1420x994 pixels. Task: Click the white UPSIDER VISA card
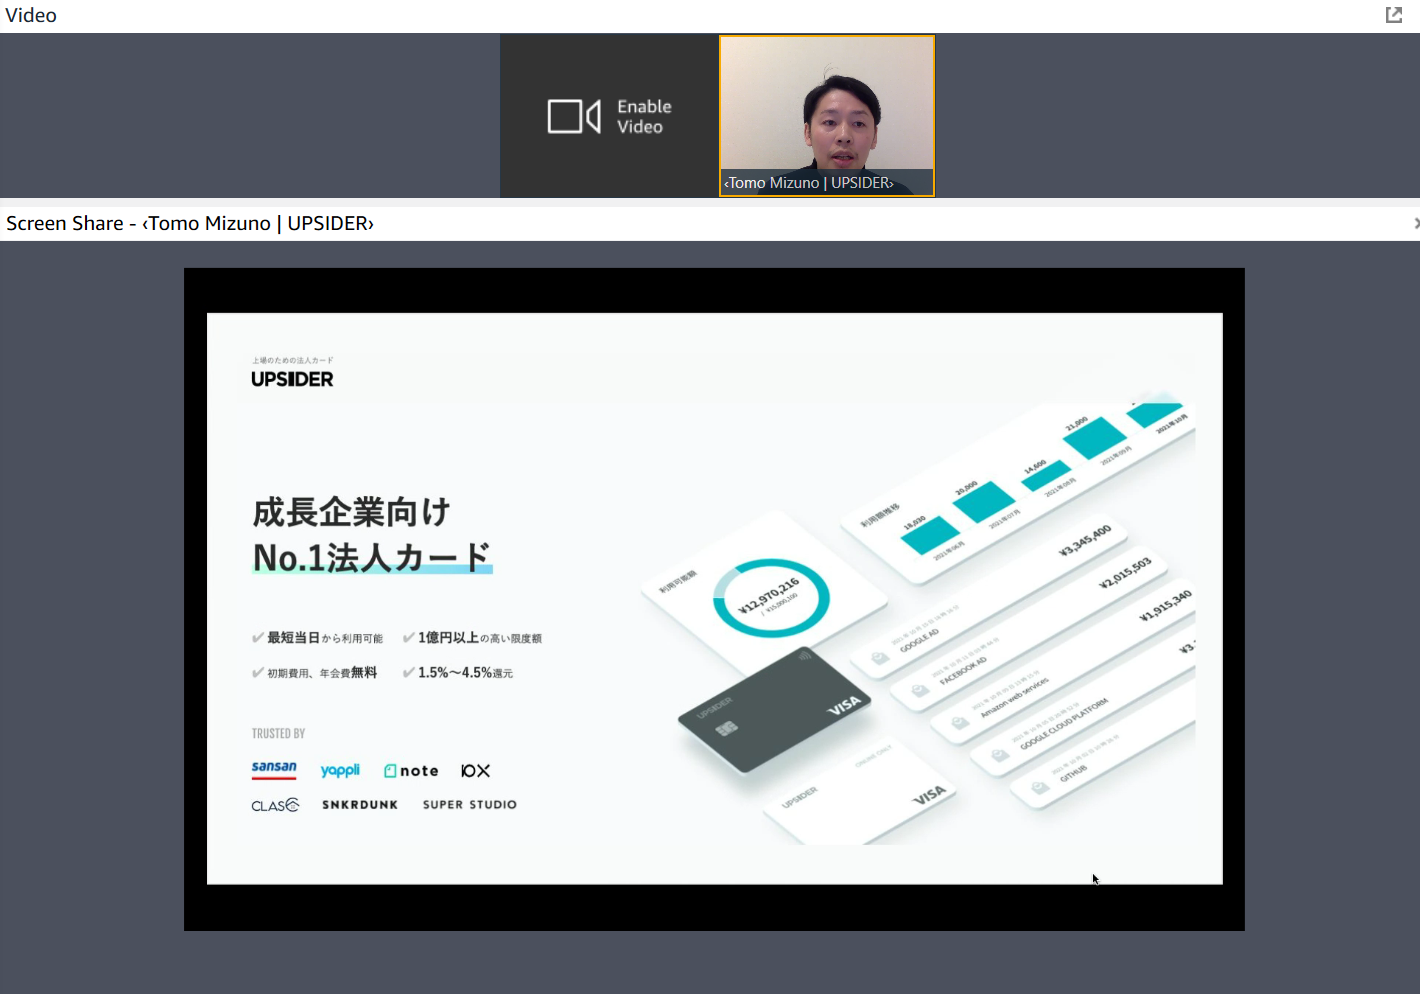[860, 793]
